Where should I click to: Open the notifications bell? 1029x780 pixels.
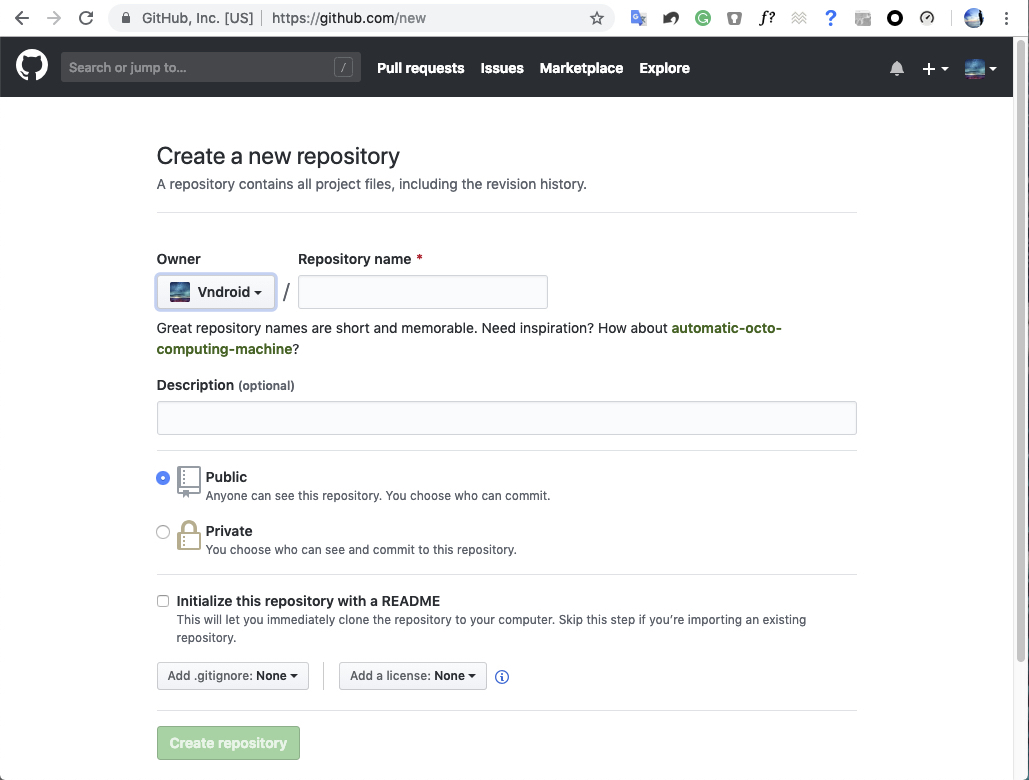tap(897, 68)
